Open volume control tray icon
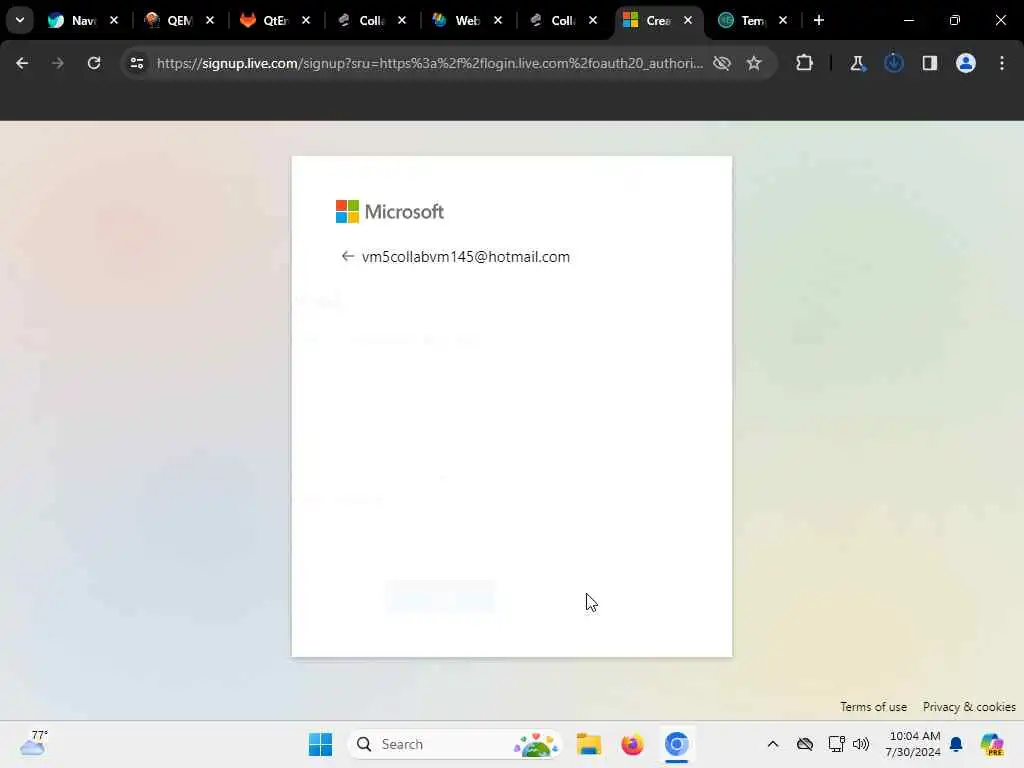This screenshot has height=768, width=1024. pos(861,744)
